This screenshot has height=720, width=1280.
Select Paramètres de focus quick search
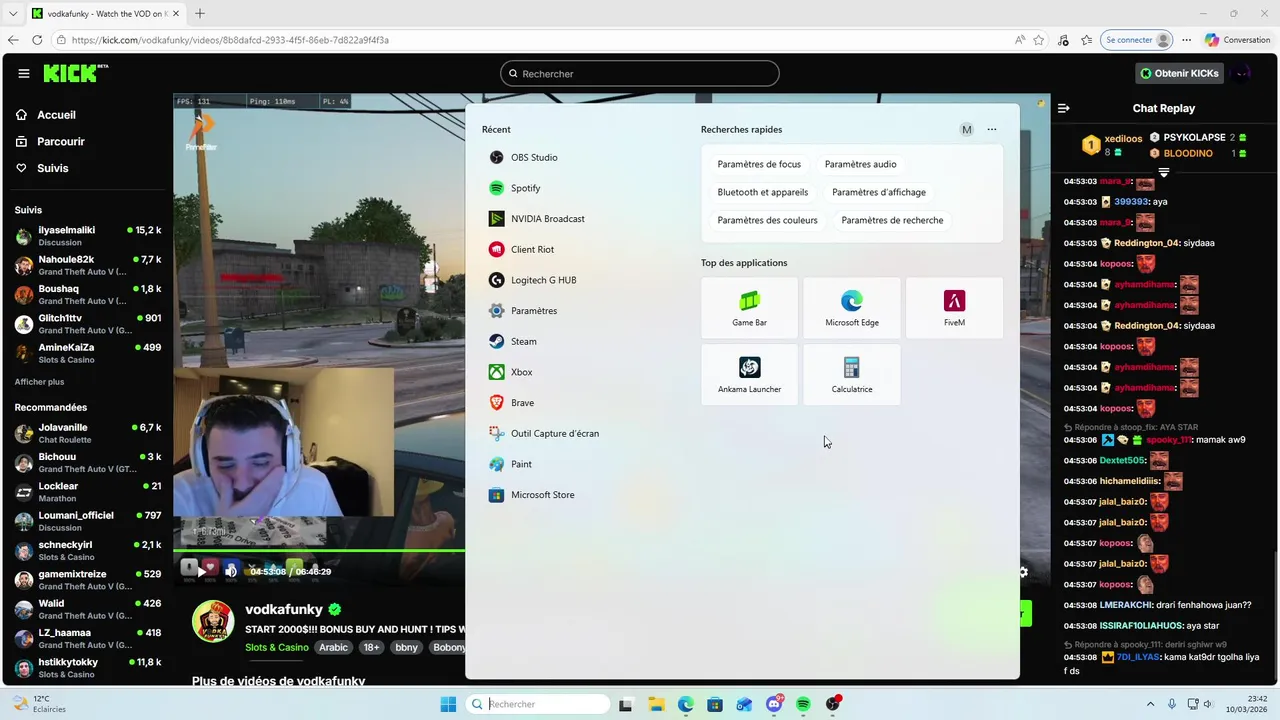tap(759, 164)
